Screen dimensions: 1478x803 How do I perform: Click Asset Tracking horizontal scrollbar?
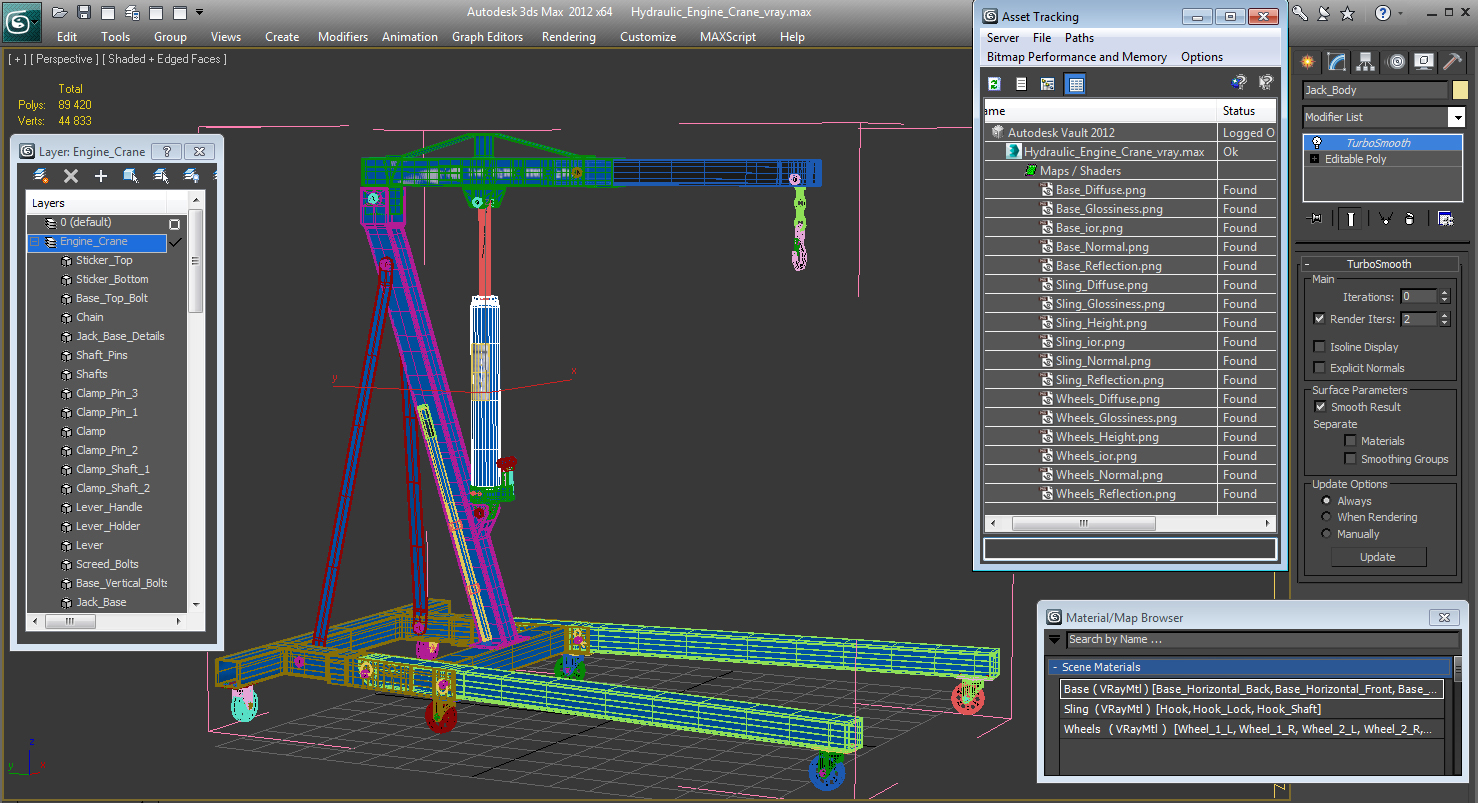(x=1130, y=523)
